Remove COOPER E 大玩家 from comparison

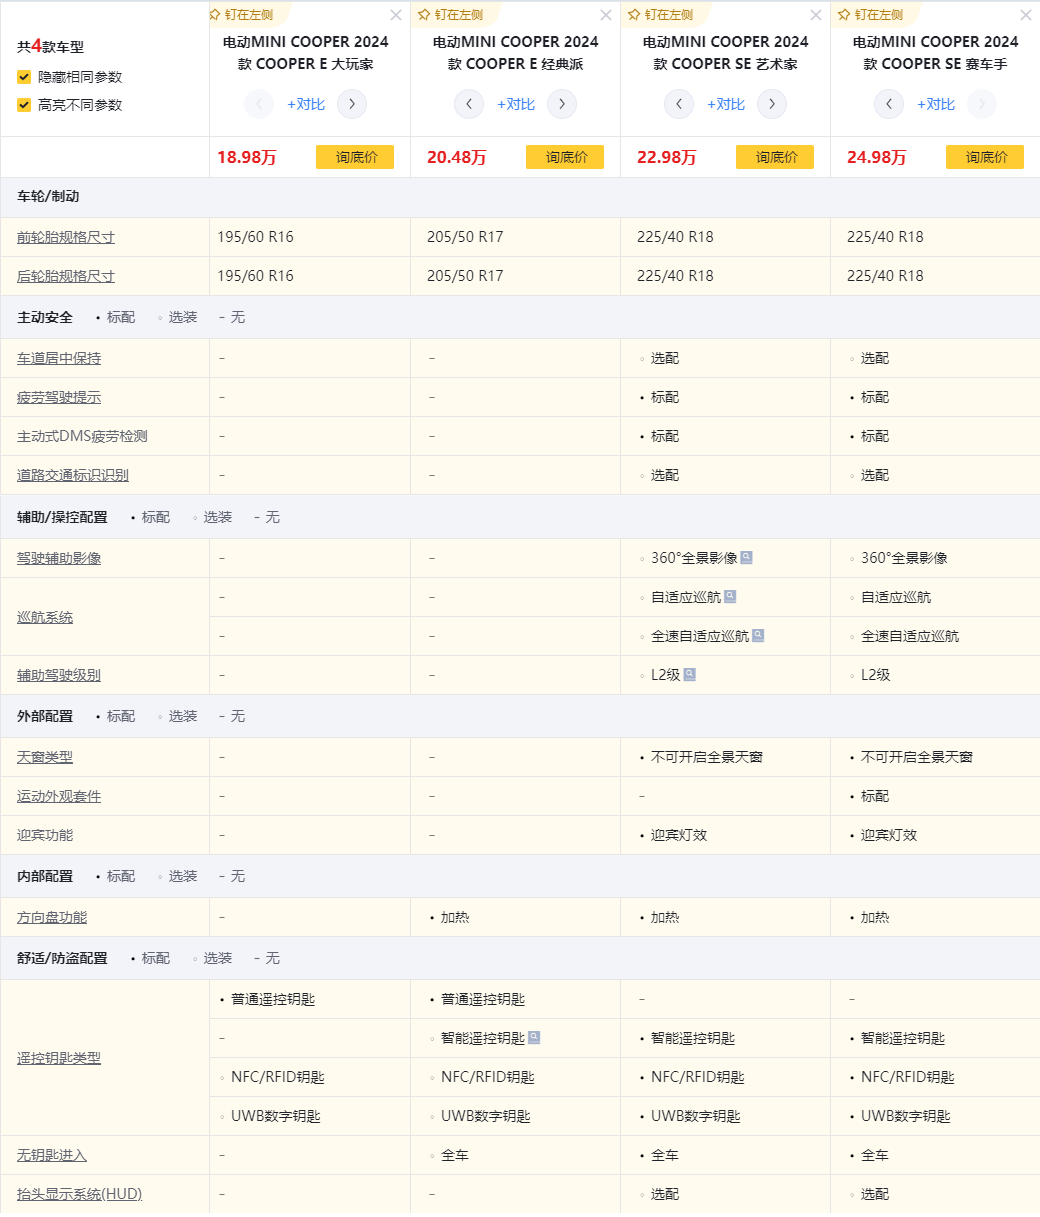coord(396,15)
